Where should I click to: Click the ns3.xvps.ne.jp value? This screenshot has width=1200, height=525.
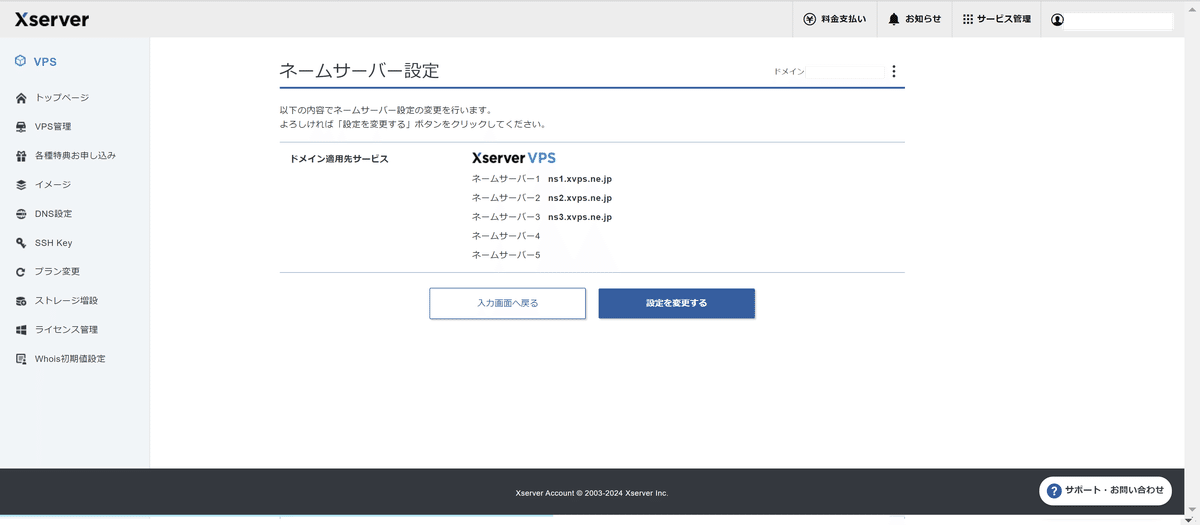(x=580, y=217)
